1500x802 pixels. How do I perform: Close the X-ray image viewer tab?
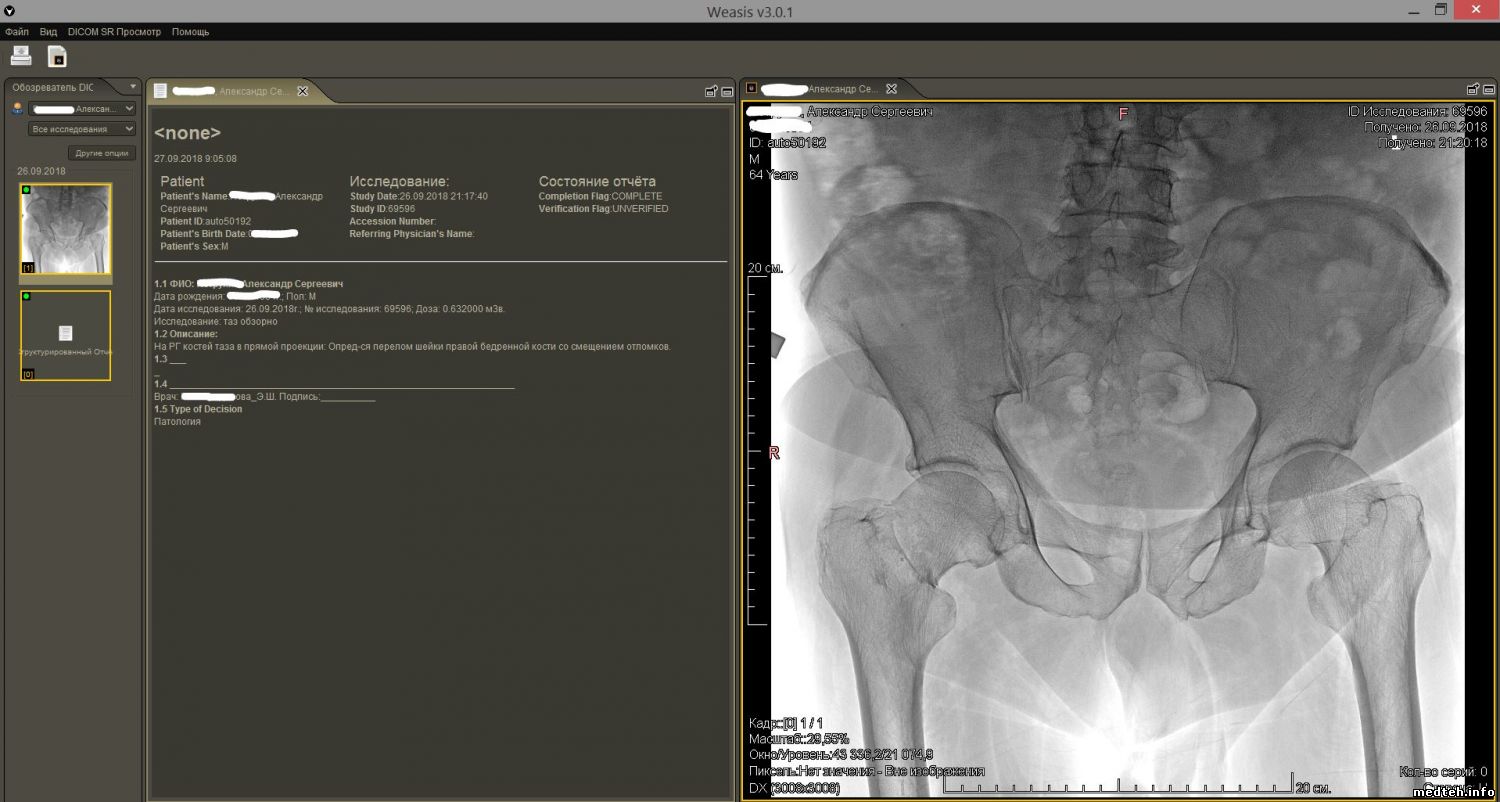point(891,89)
